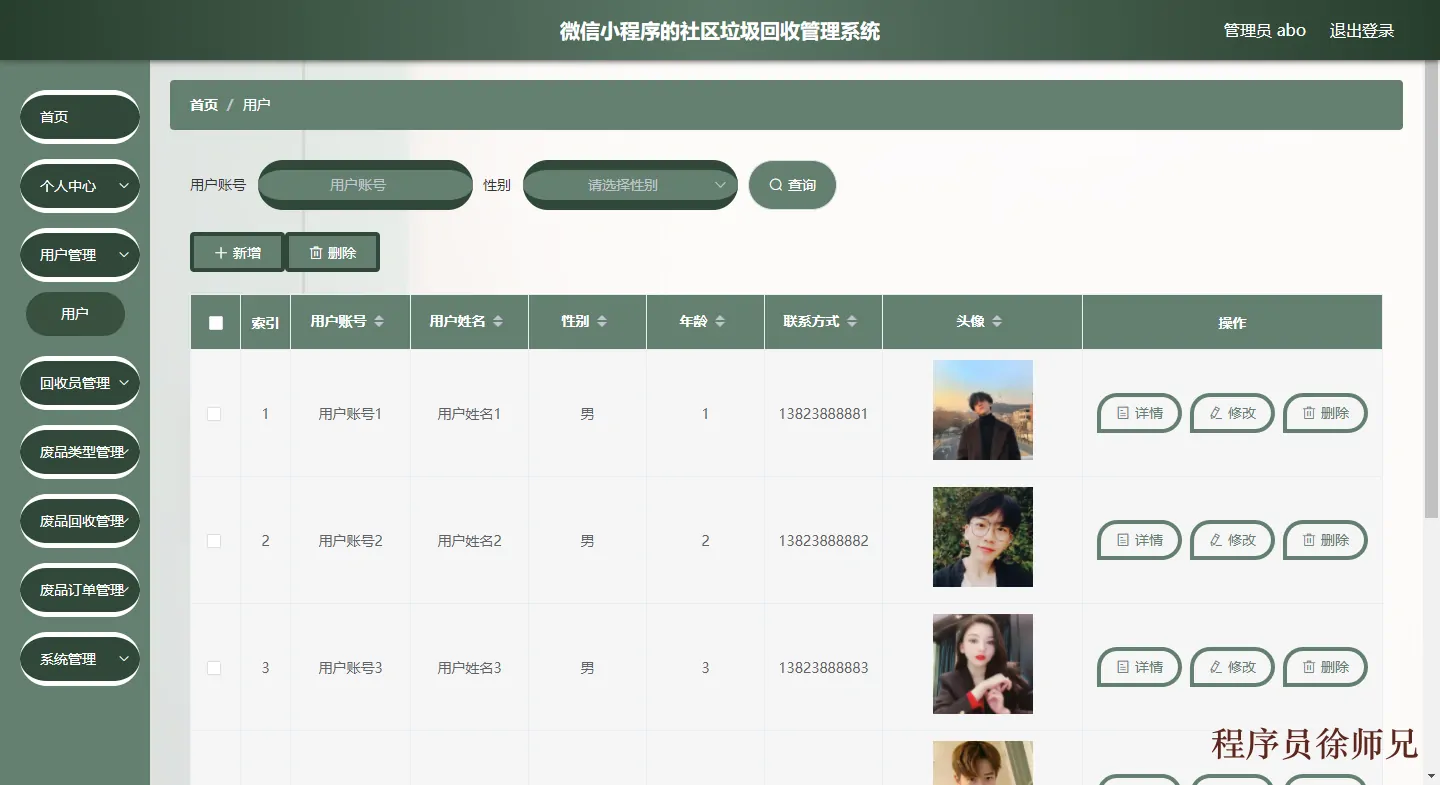The height and width of the screenshot is (785, 1440).
Task: Open the 请选择性别 dropdown
Action: (630, 185)
